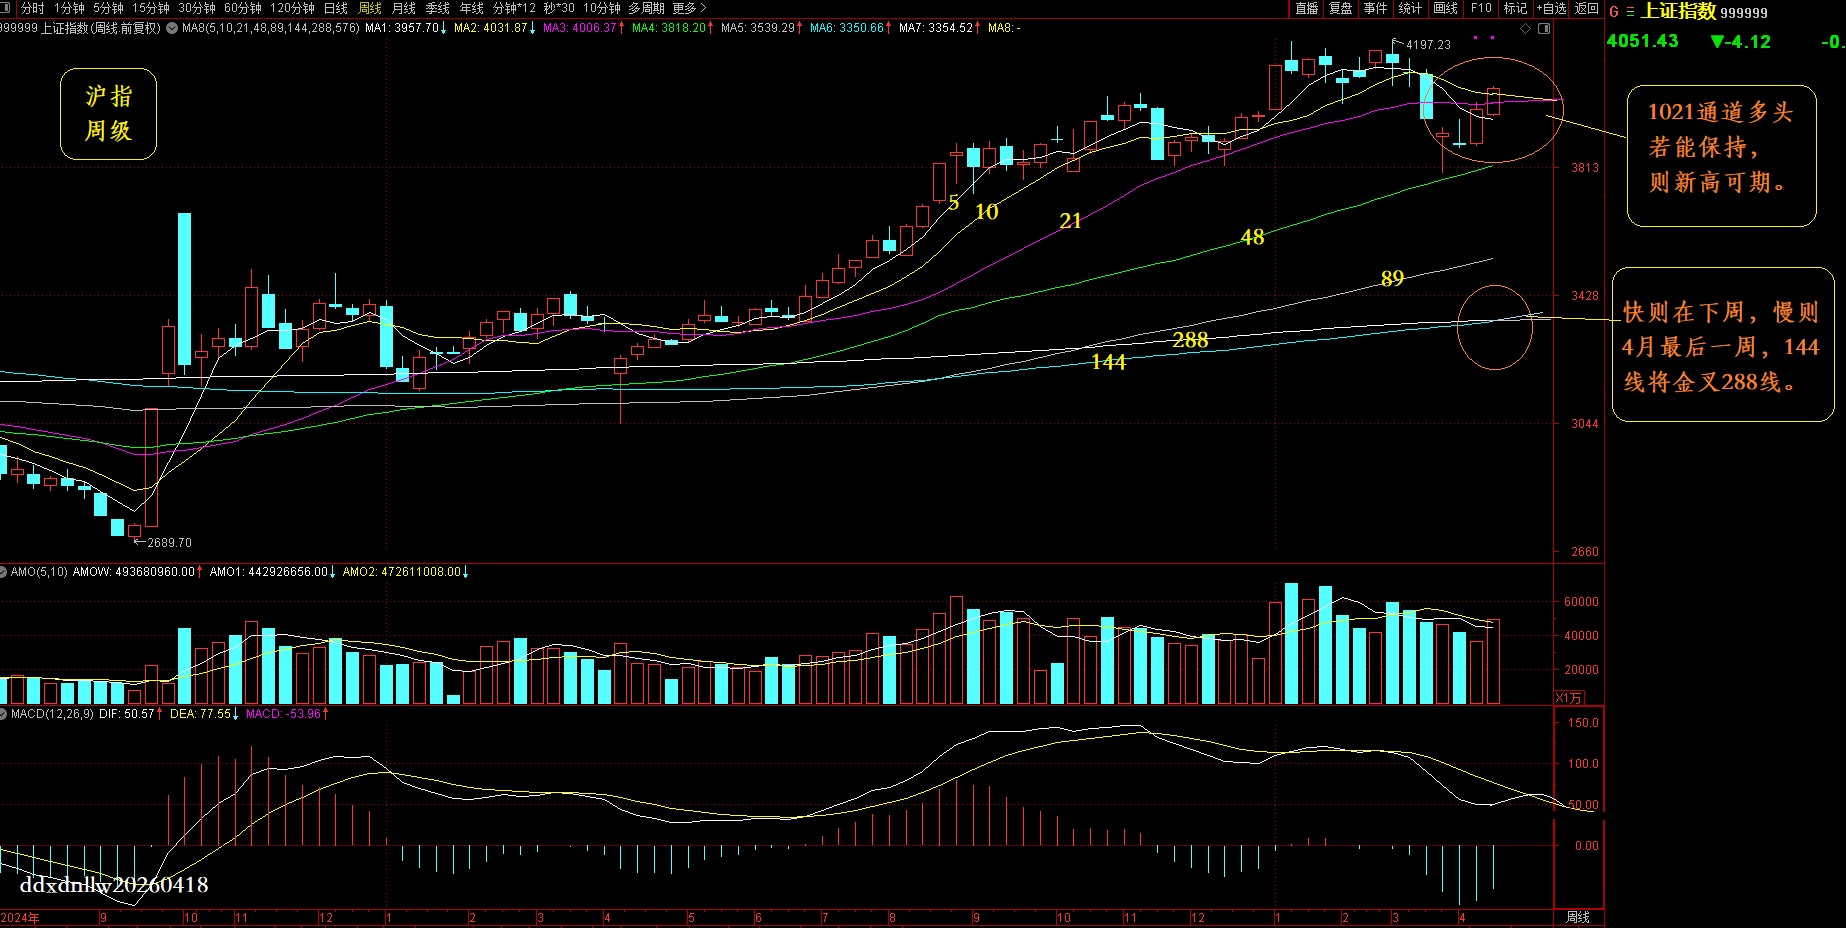Open F10 company information

click(x=1481, y=8)
